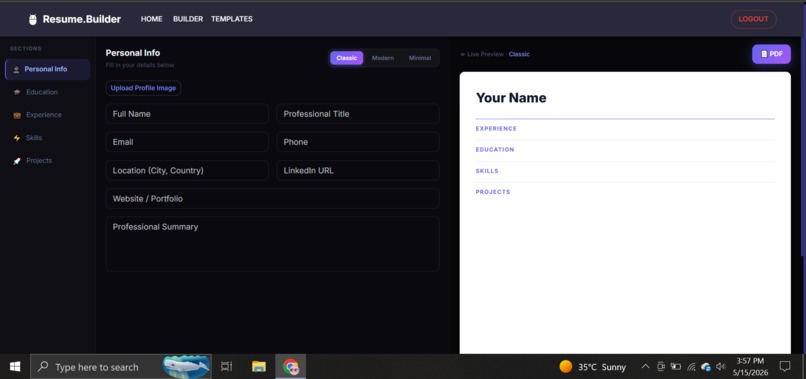Open the notification center icon
The image size is (806, 379).
tap(784, 367)
